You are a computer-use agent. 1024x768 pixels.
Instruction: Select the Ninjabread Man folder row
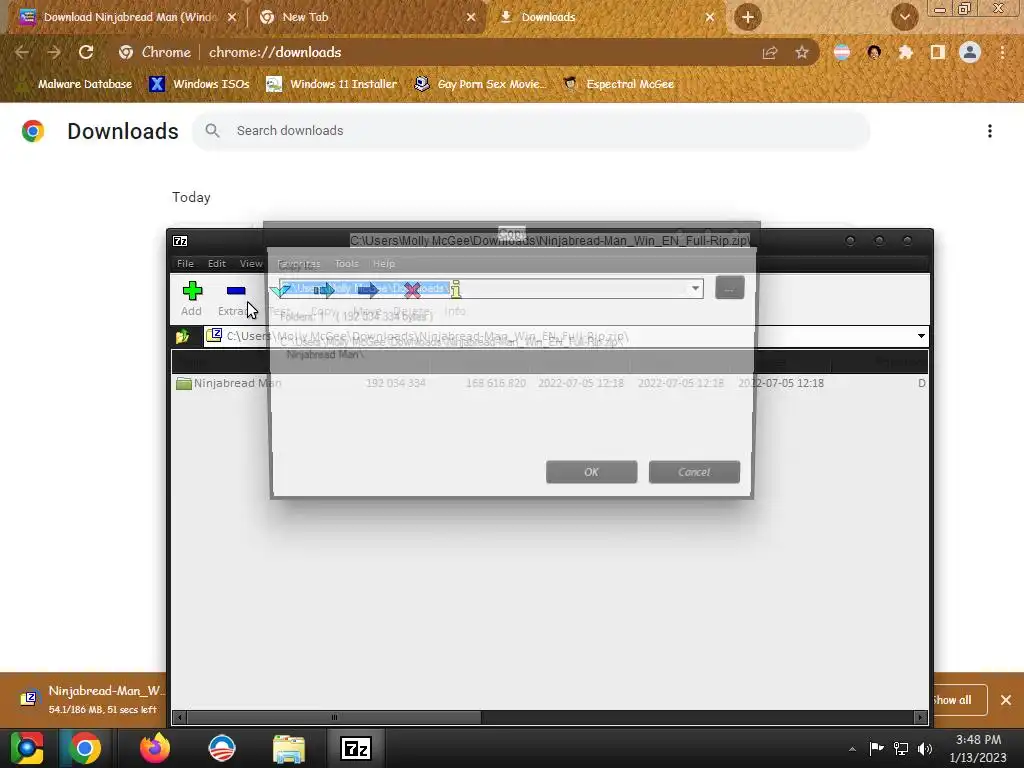point(549,383)
